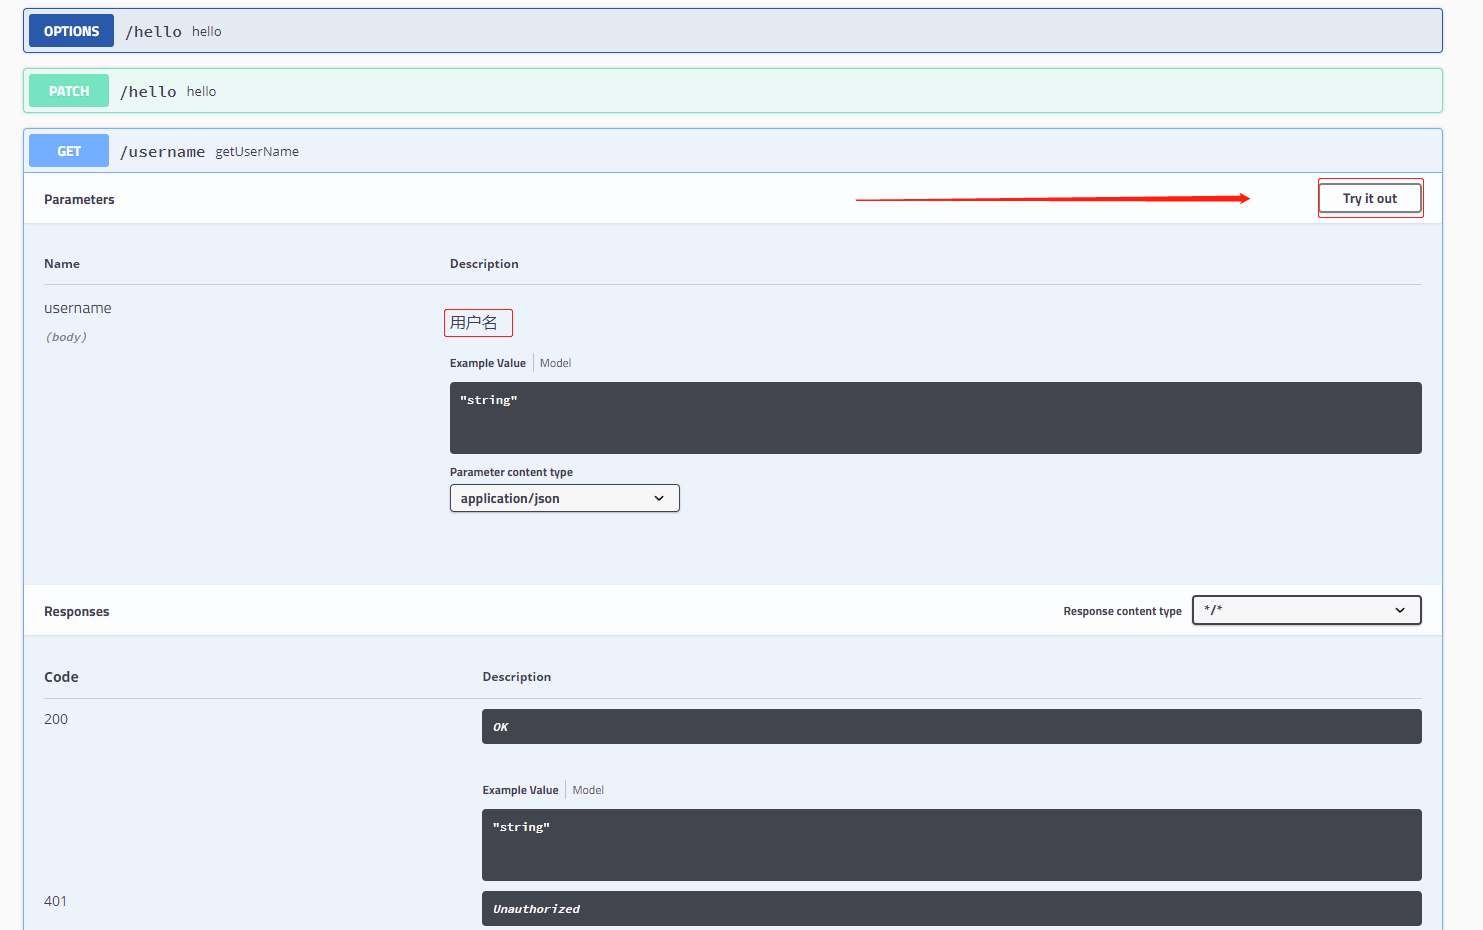Click the getUserName operation summary
Screen dimensions: 1483x930
tap(257, 152)
